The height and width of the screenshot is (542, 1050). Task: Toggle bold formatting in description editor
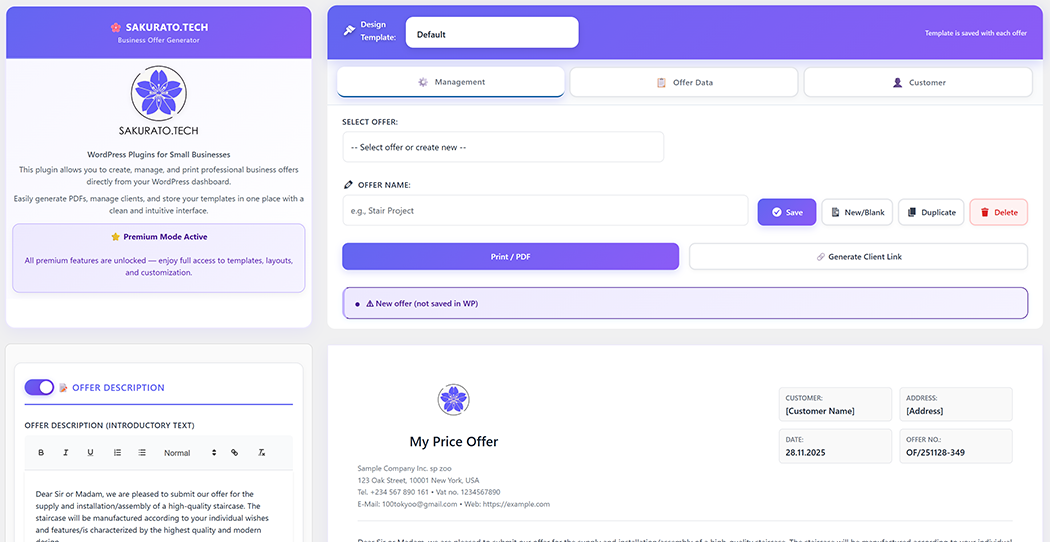tap(41, 453)
